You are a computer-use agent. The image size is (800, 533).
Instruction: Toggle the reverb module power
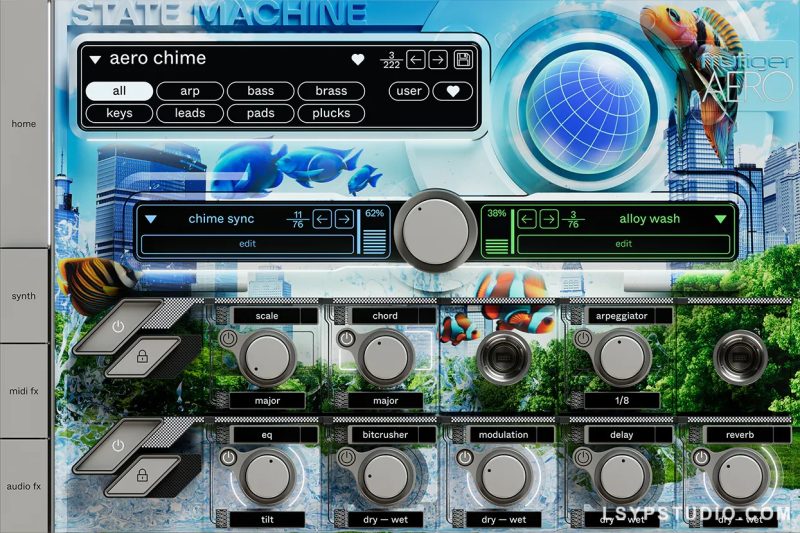click(702, 458)
